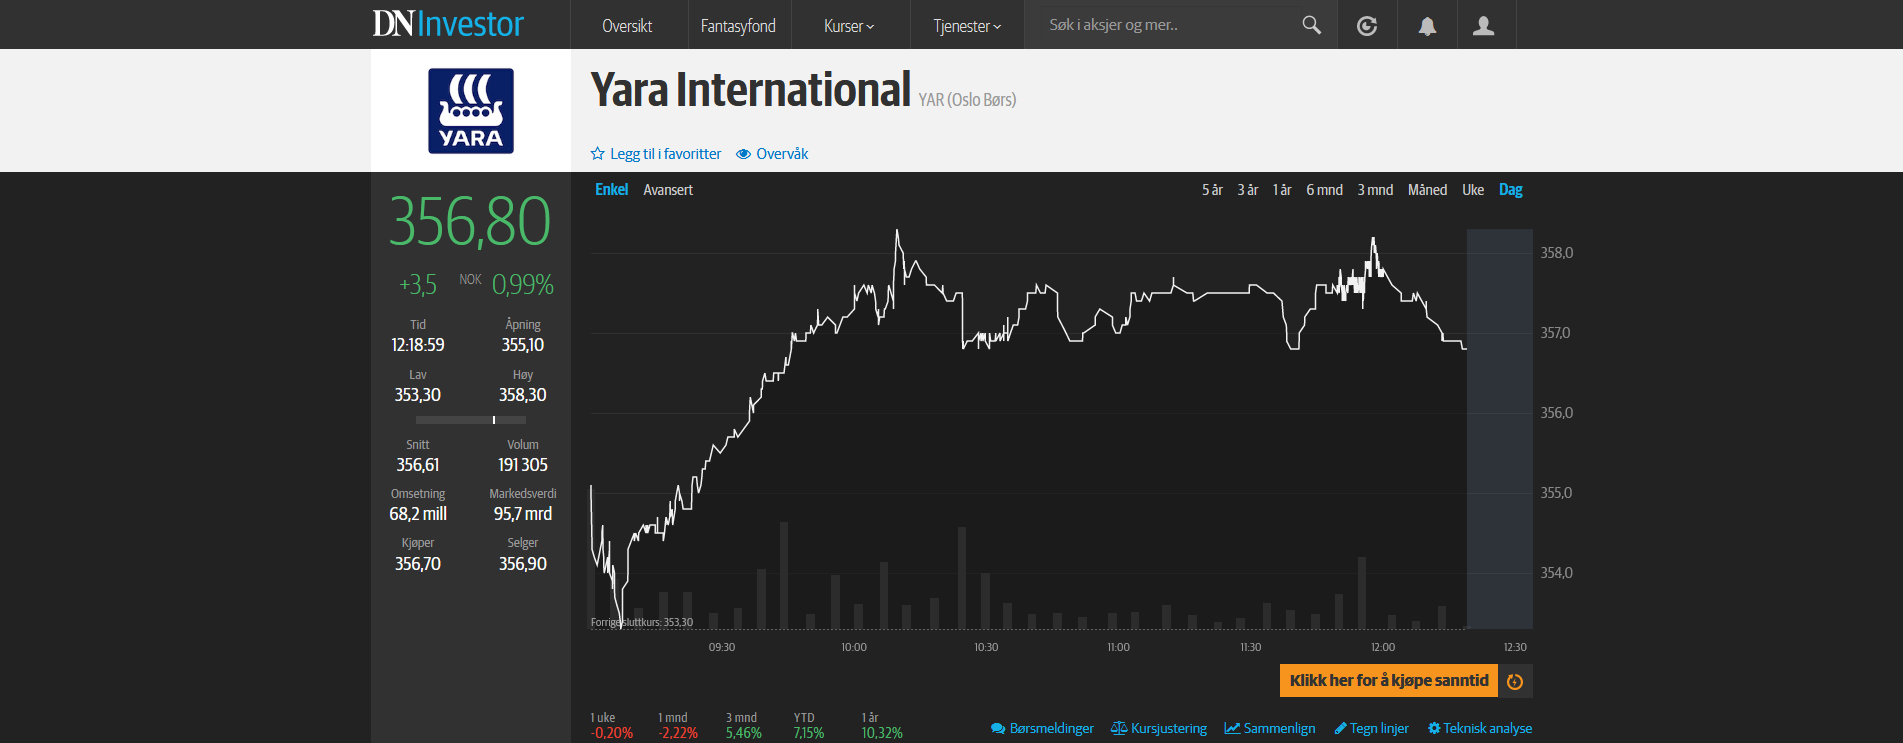Focus the 'Søk i aksjer og mer' search field

tap(1165, 25)
